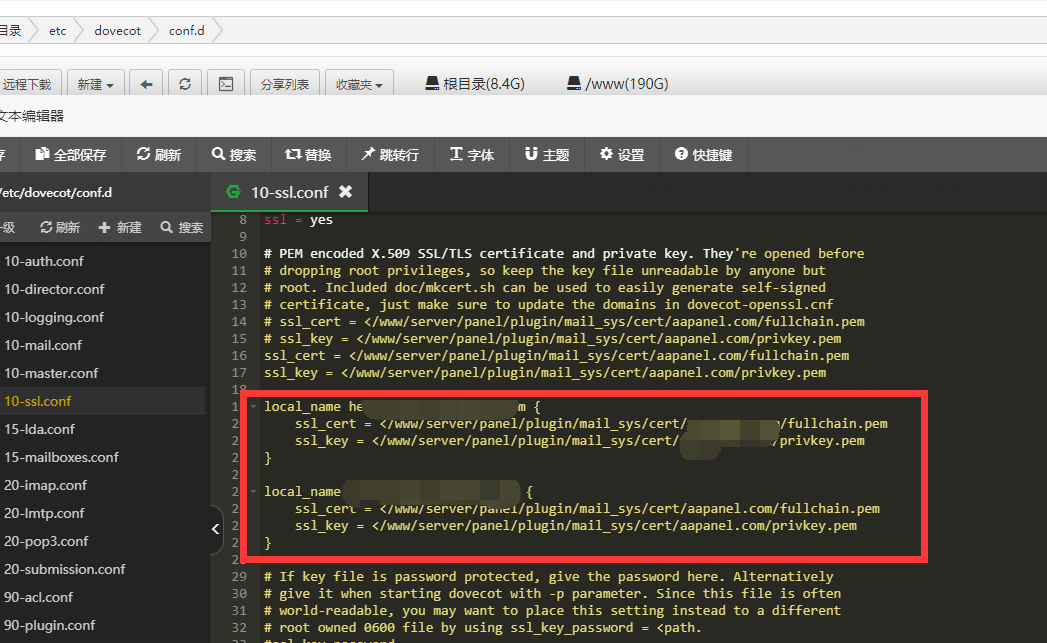Collapse the sidebar with the left chevron handle
This screenshot has width=1047, height=643.
tap(216, 529)
